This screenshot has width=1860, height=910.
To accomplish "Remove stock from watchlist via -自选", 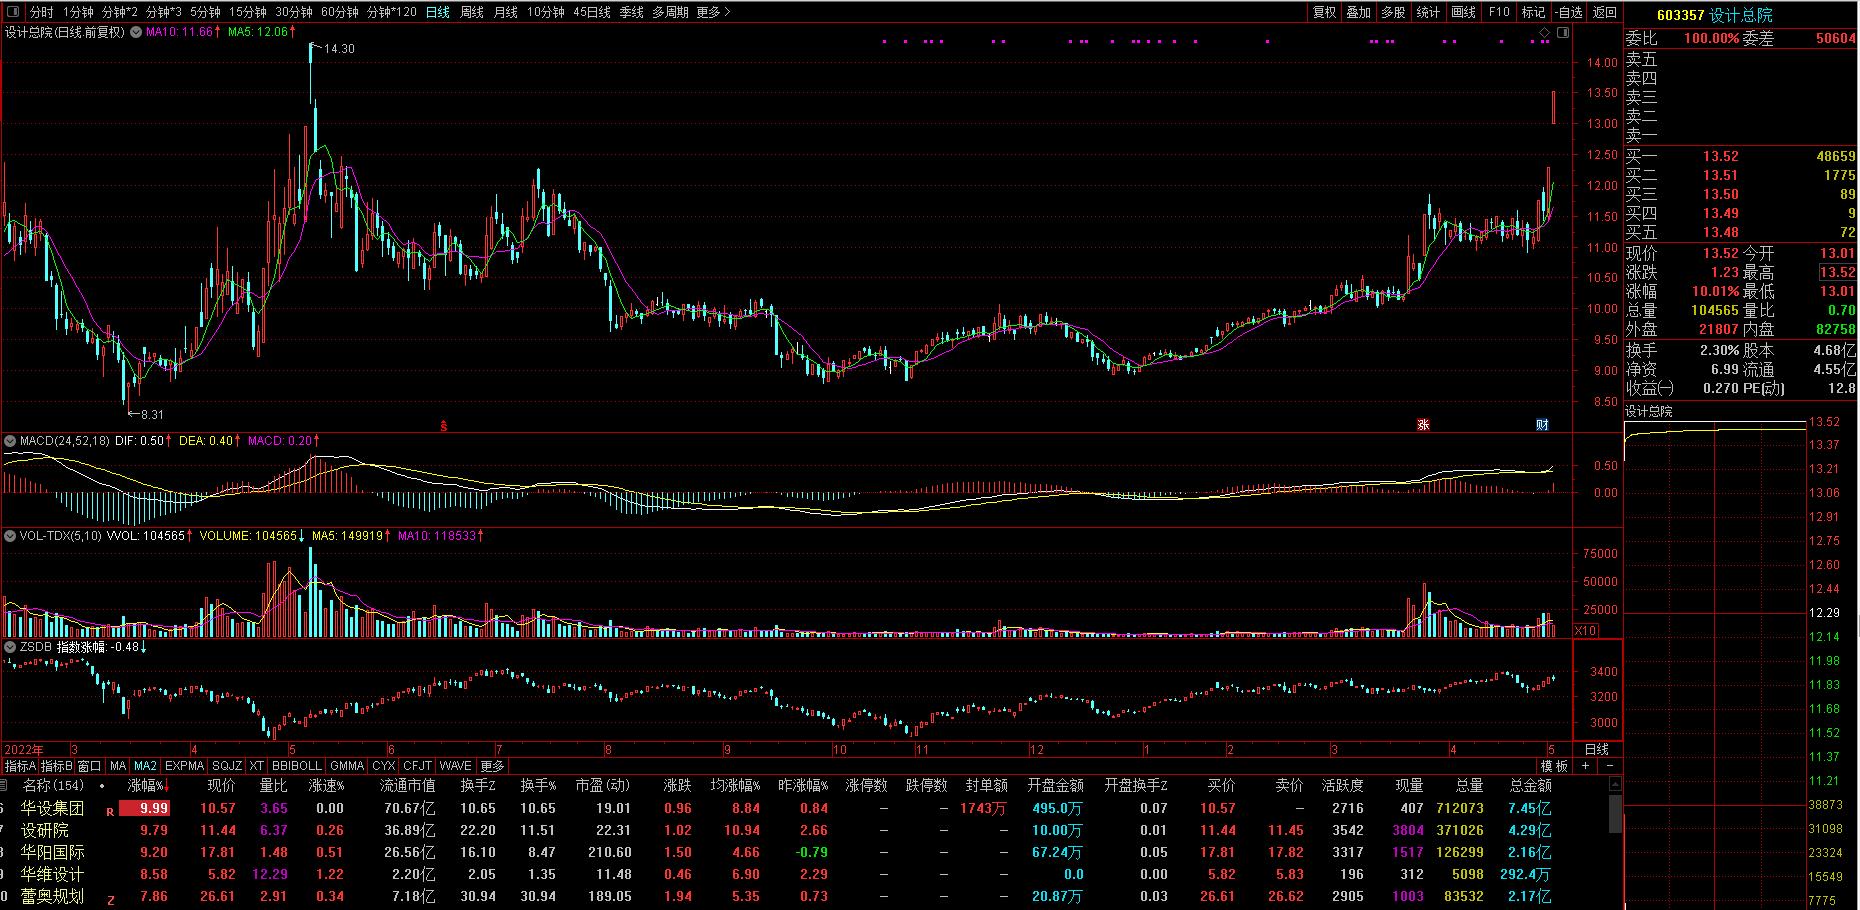I will (x=1569, y=12).
